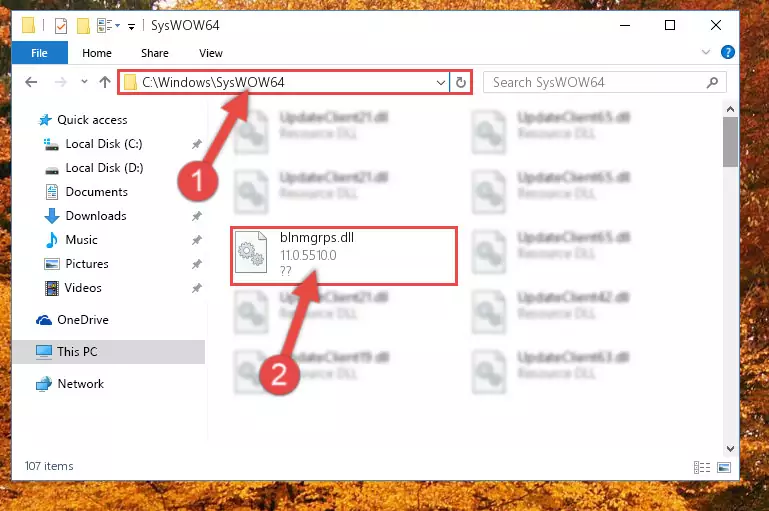Image resolution: width=769 pixels, height=511 pixels.
Task: Expand the ribbon with the chevron
Action: pos(706,52)
